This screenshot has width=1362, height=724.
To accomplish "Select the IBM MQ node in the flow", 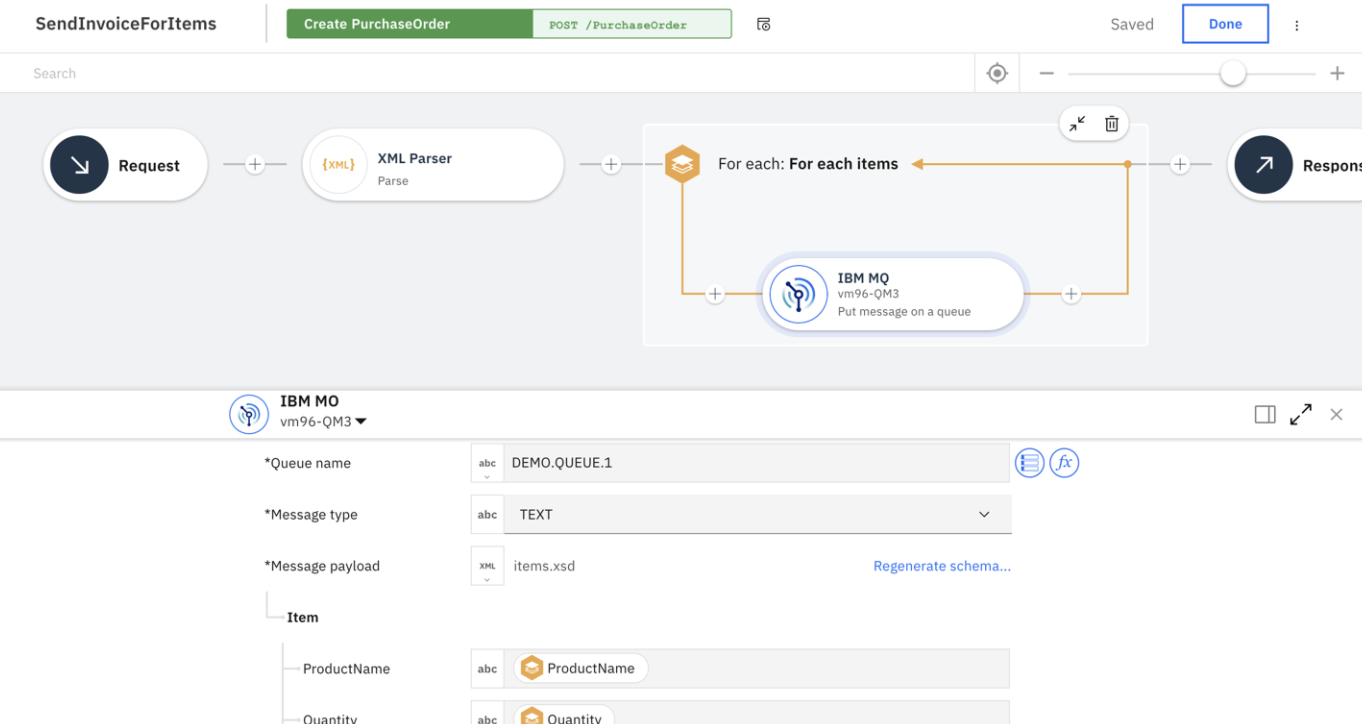I will click(891, 294).
